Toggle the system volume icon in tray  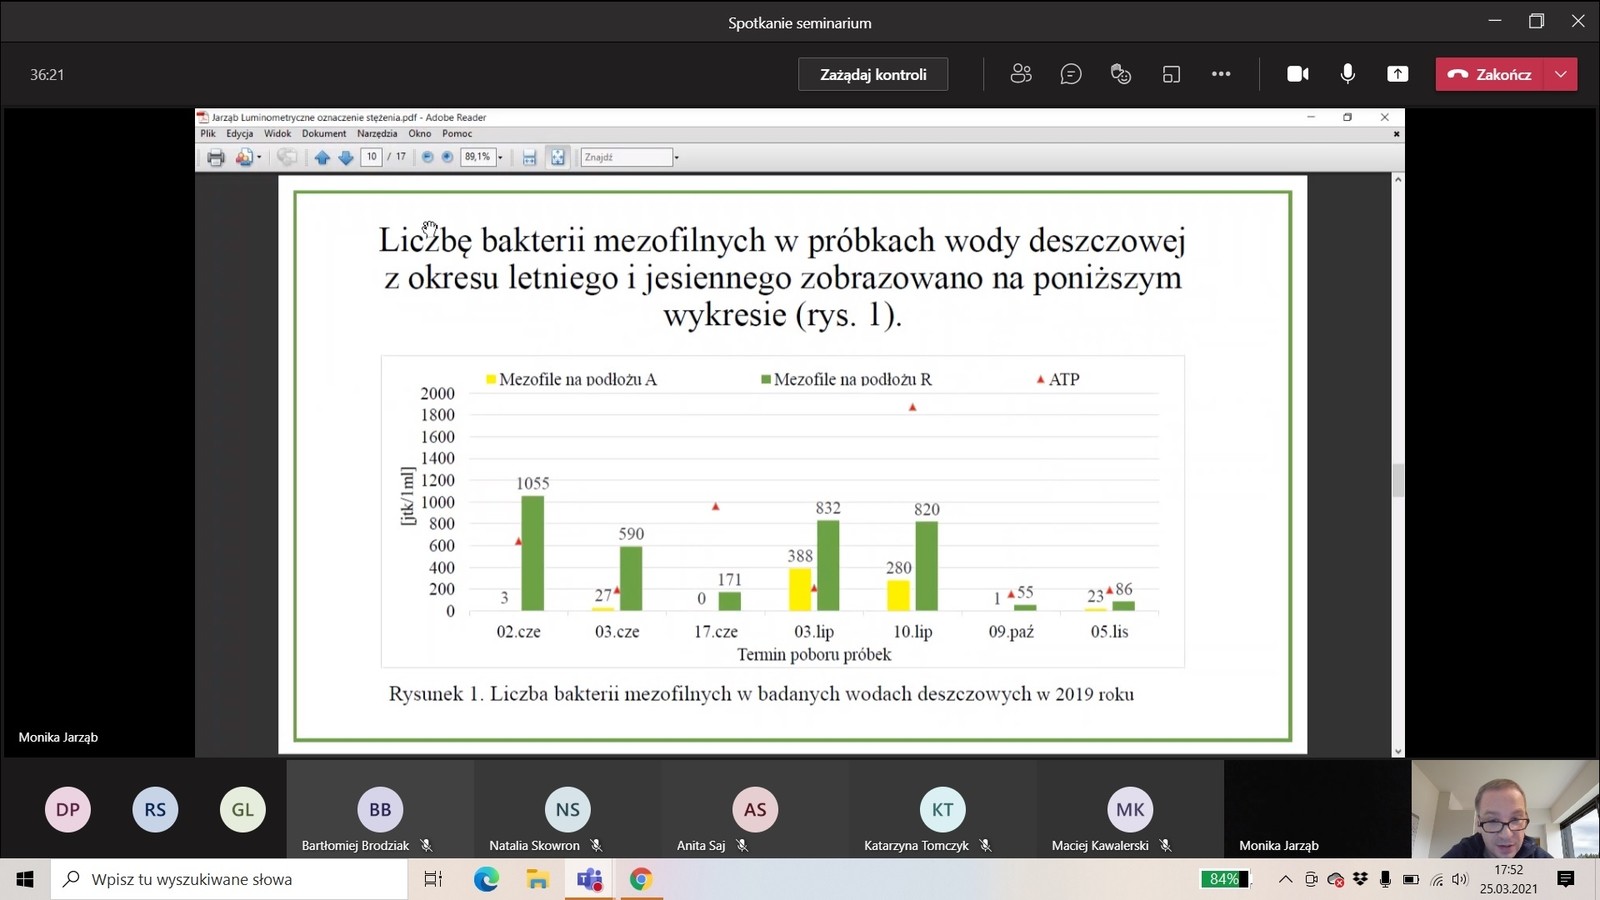[x=1460, y=880]
